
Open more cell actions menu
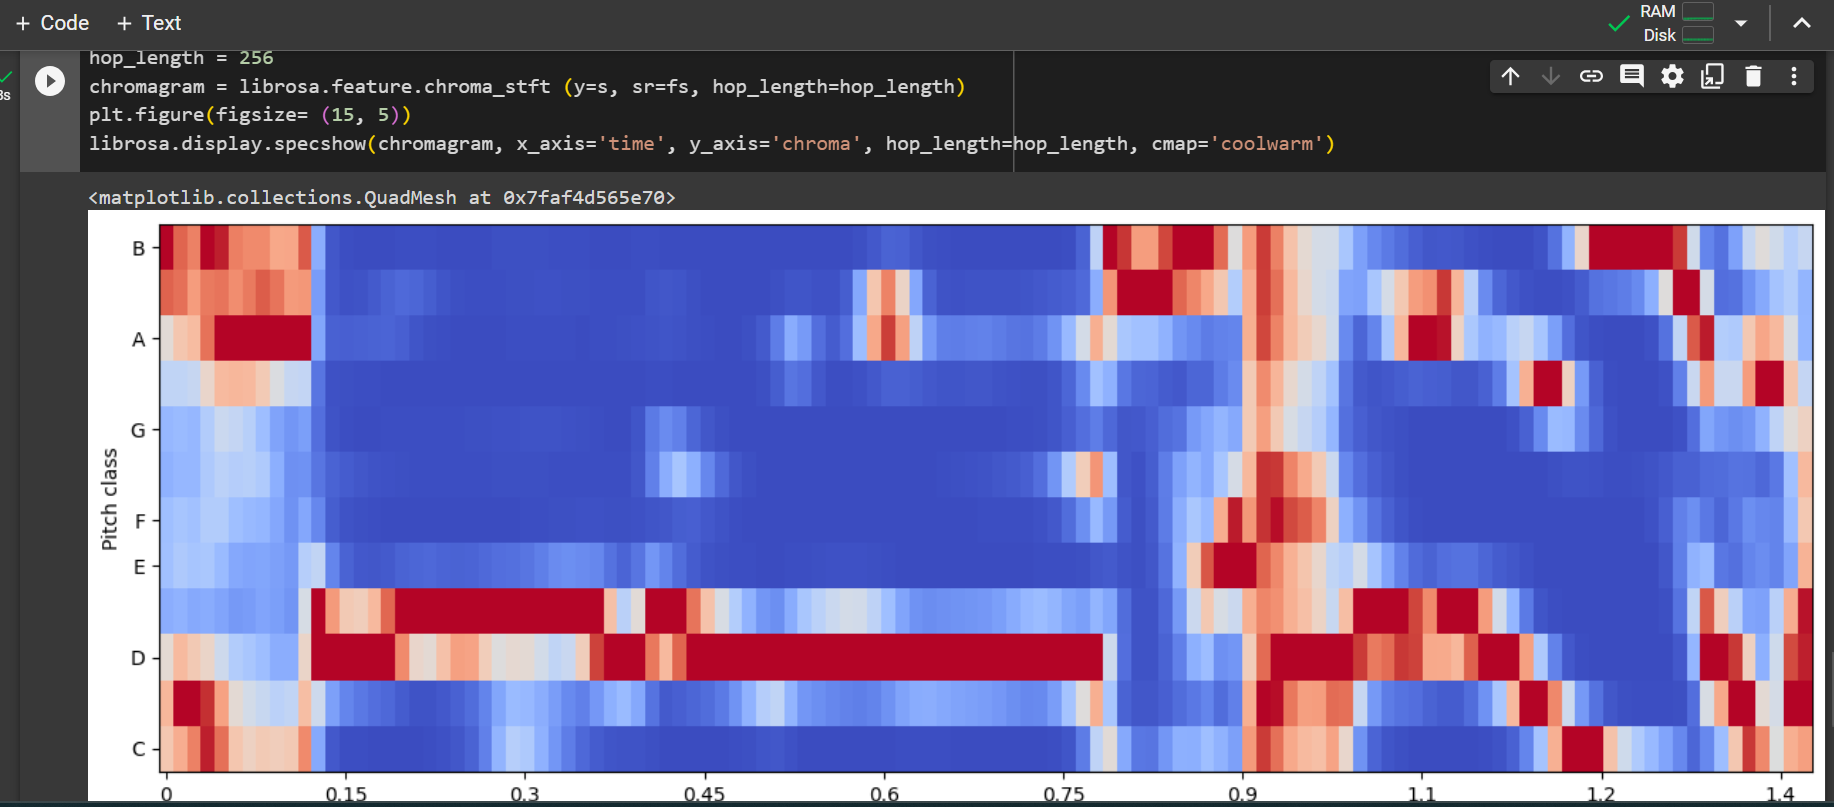pyautogui.click(x=1794, y=76)
